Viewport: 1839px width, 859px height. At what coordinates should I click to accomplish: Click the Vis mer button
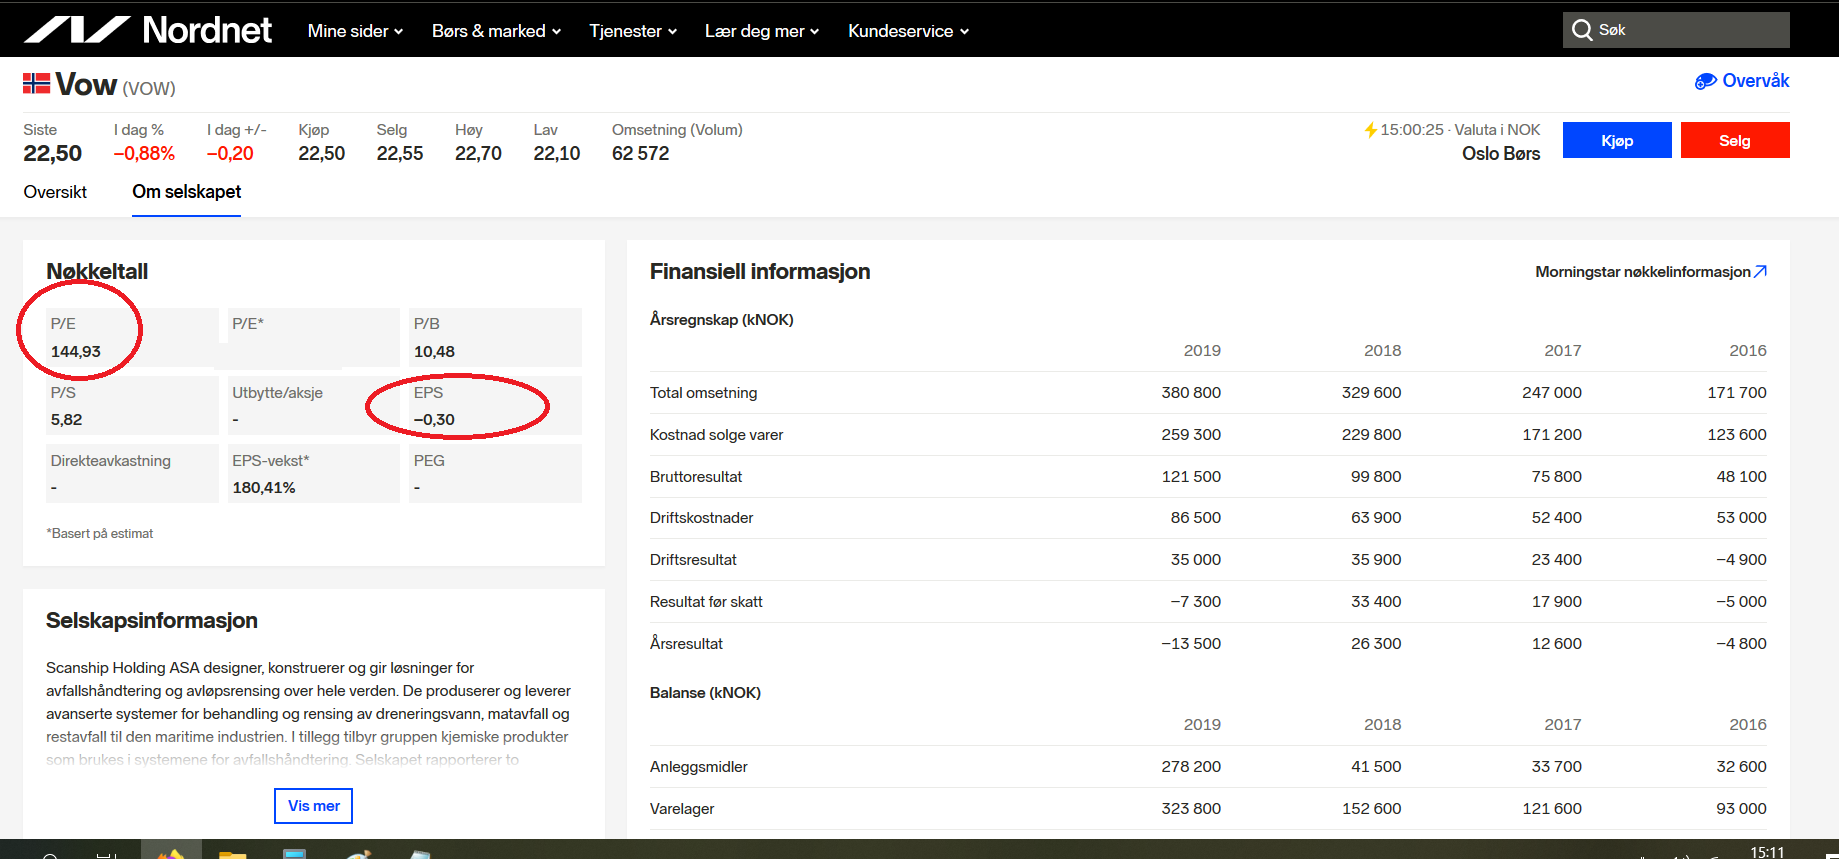pos(314,806)
